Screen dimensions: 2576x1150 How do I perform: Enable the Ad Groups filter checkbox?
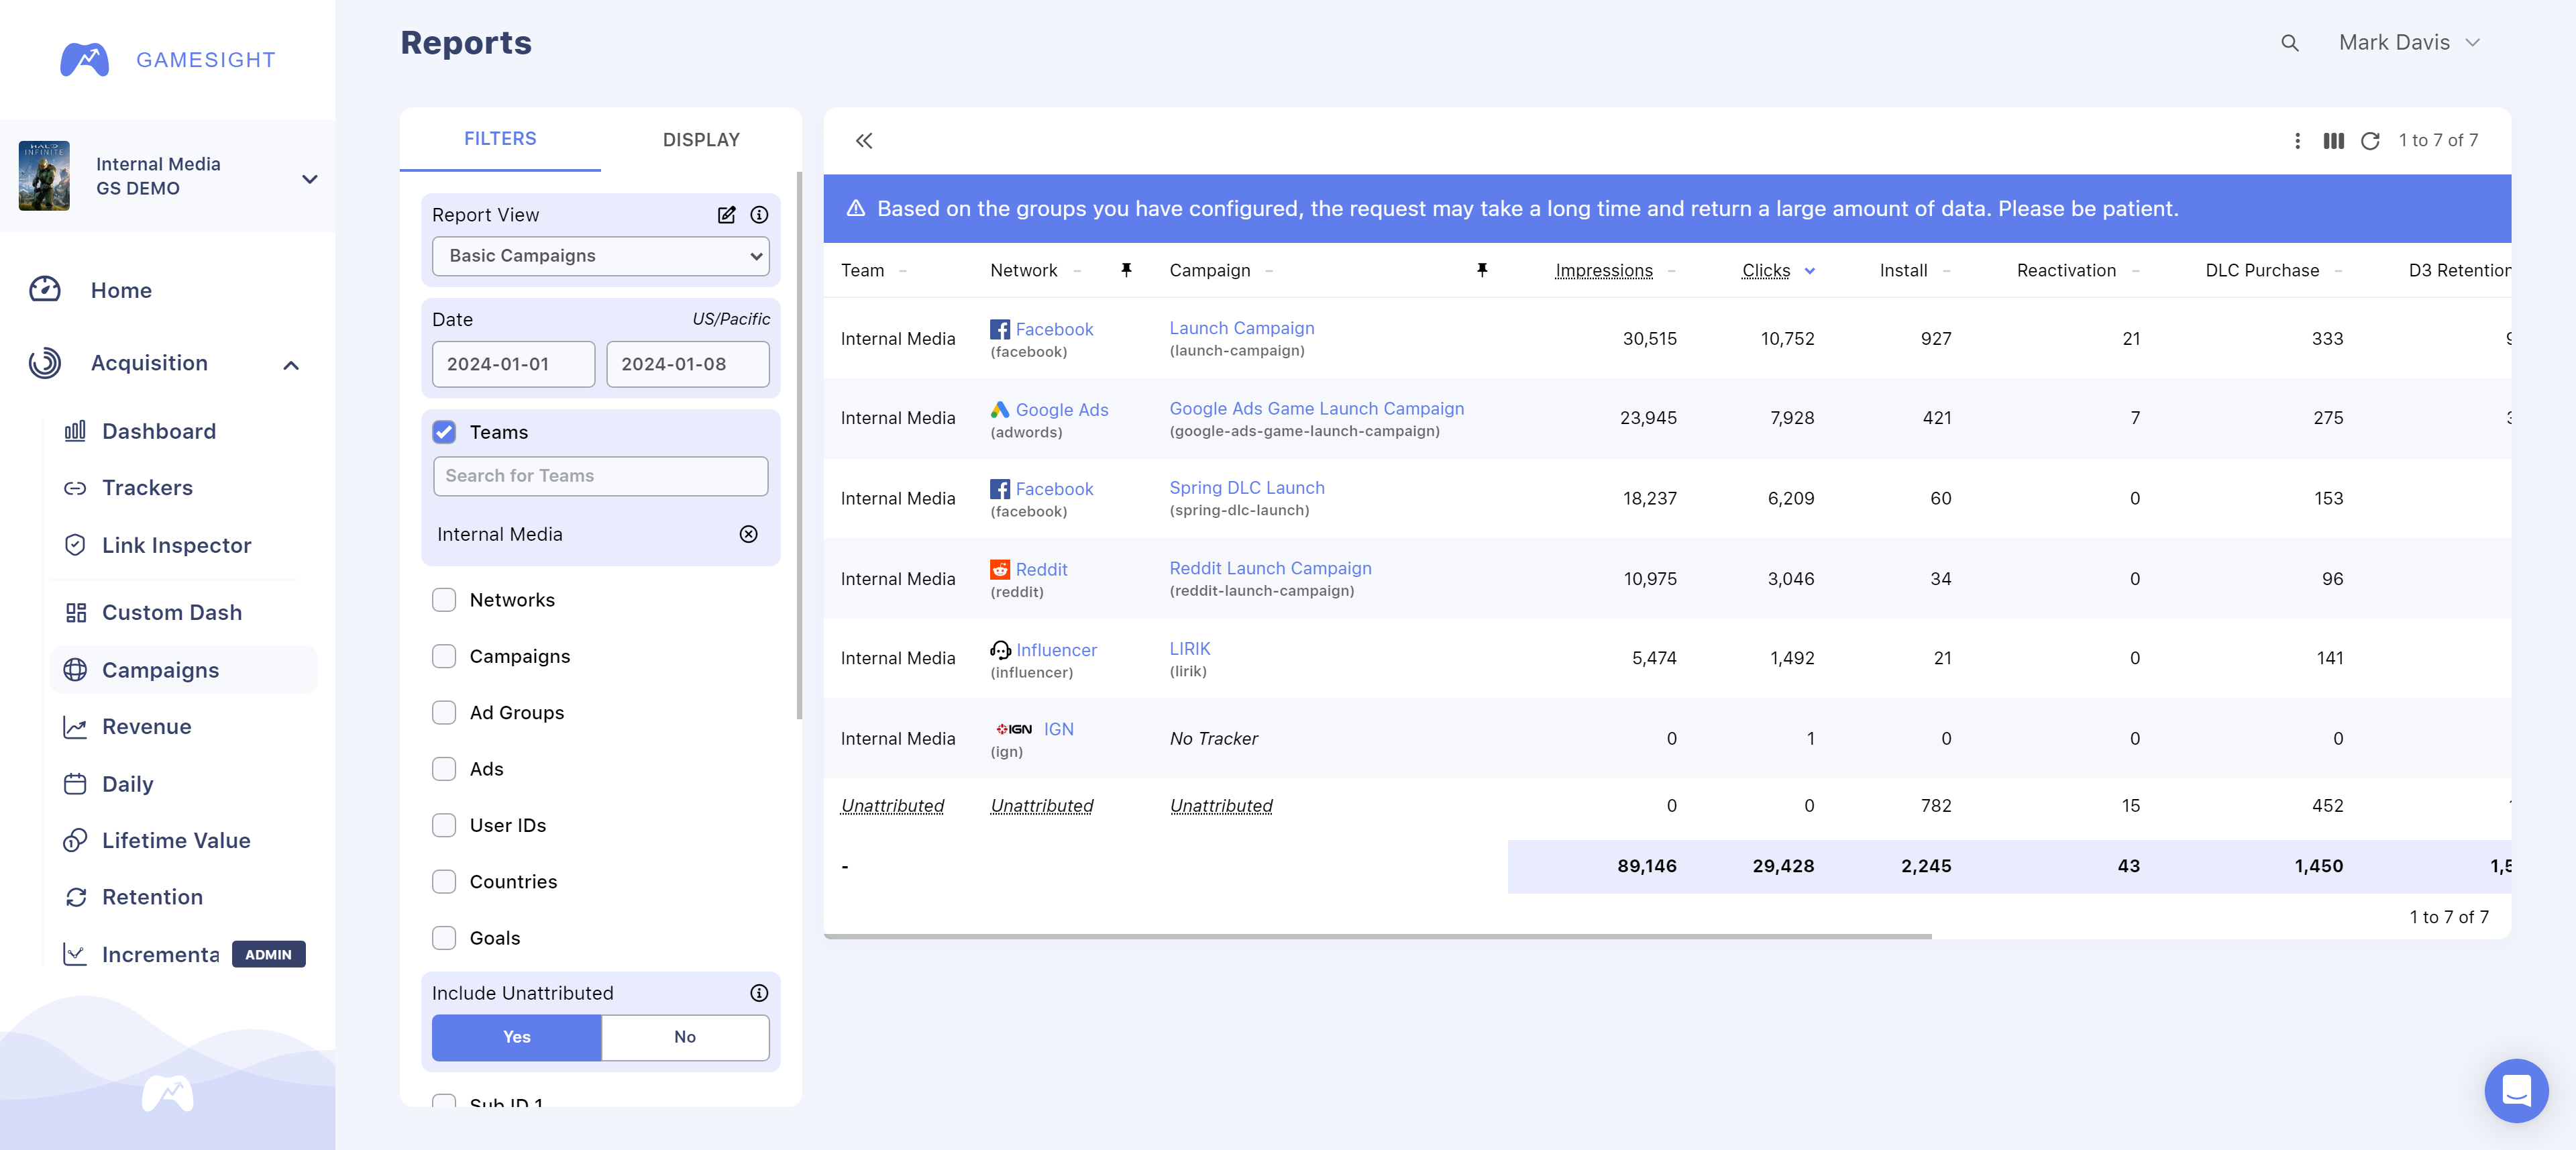(x=444, y=713)
